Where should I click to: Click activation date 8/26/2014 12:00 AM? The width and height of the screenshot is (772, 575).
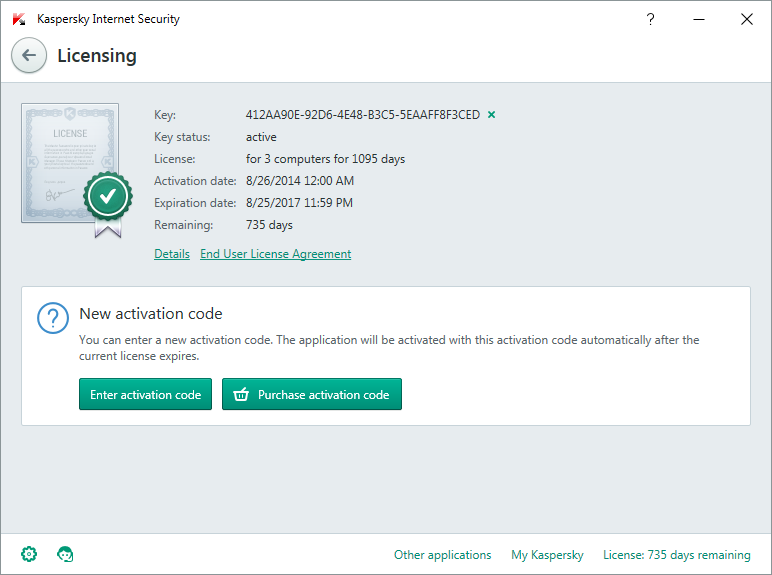click(300, 181)
